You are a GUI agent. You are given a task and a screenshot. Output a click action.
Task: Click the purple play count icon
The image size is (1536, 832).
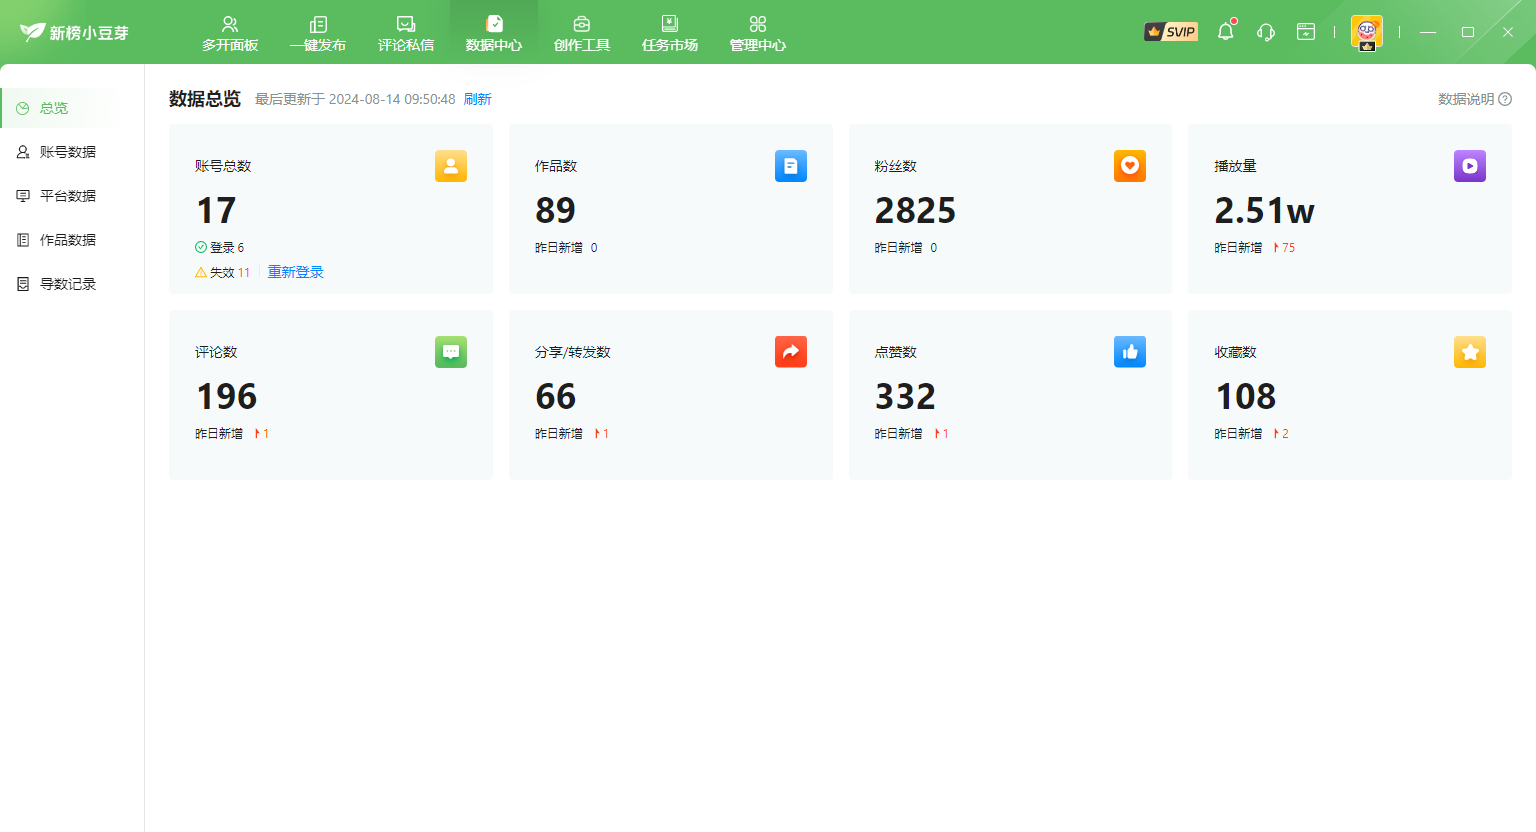(1469, 166)
